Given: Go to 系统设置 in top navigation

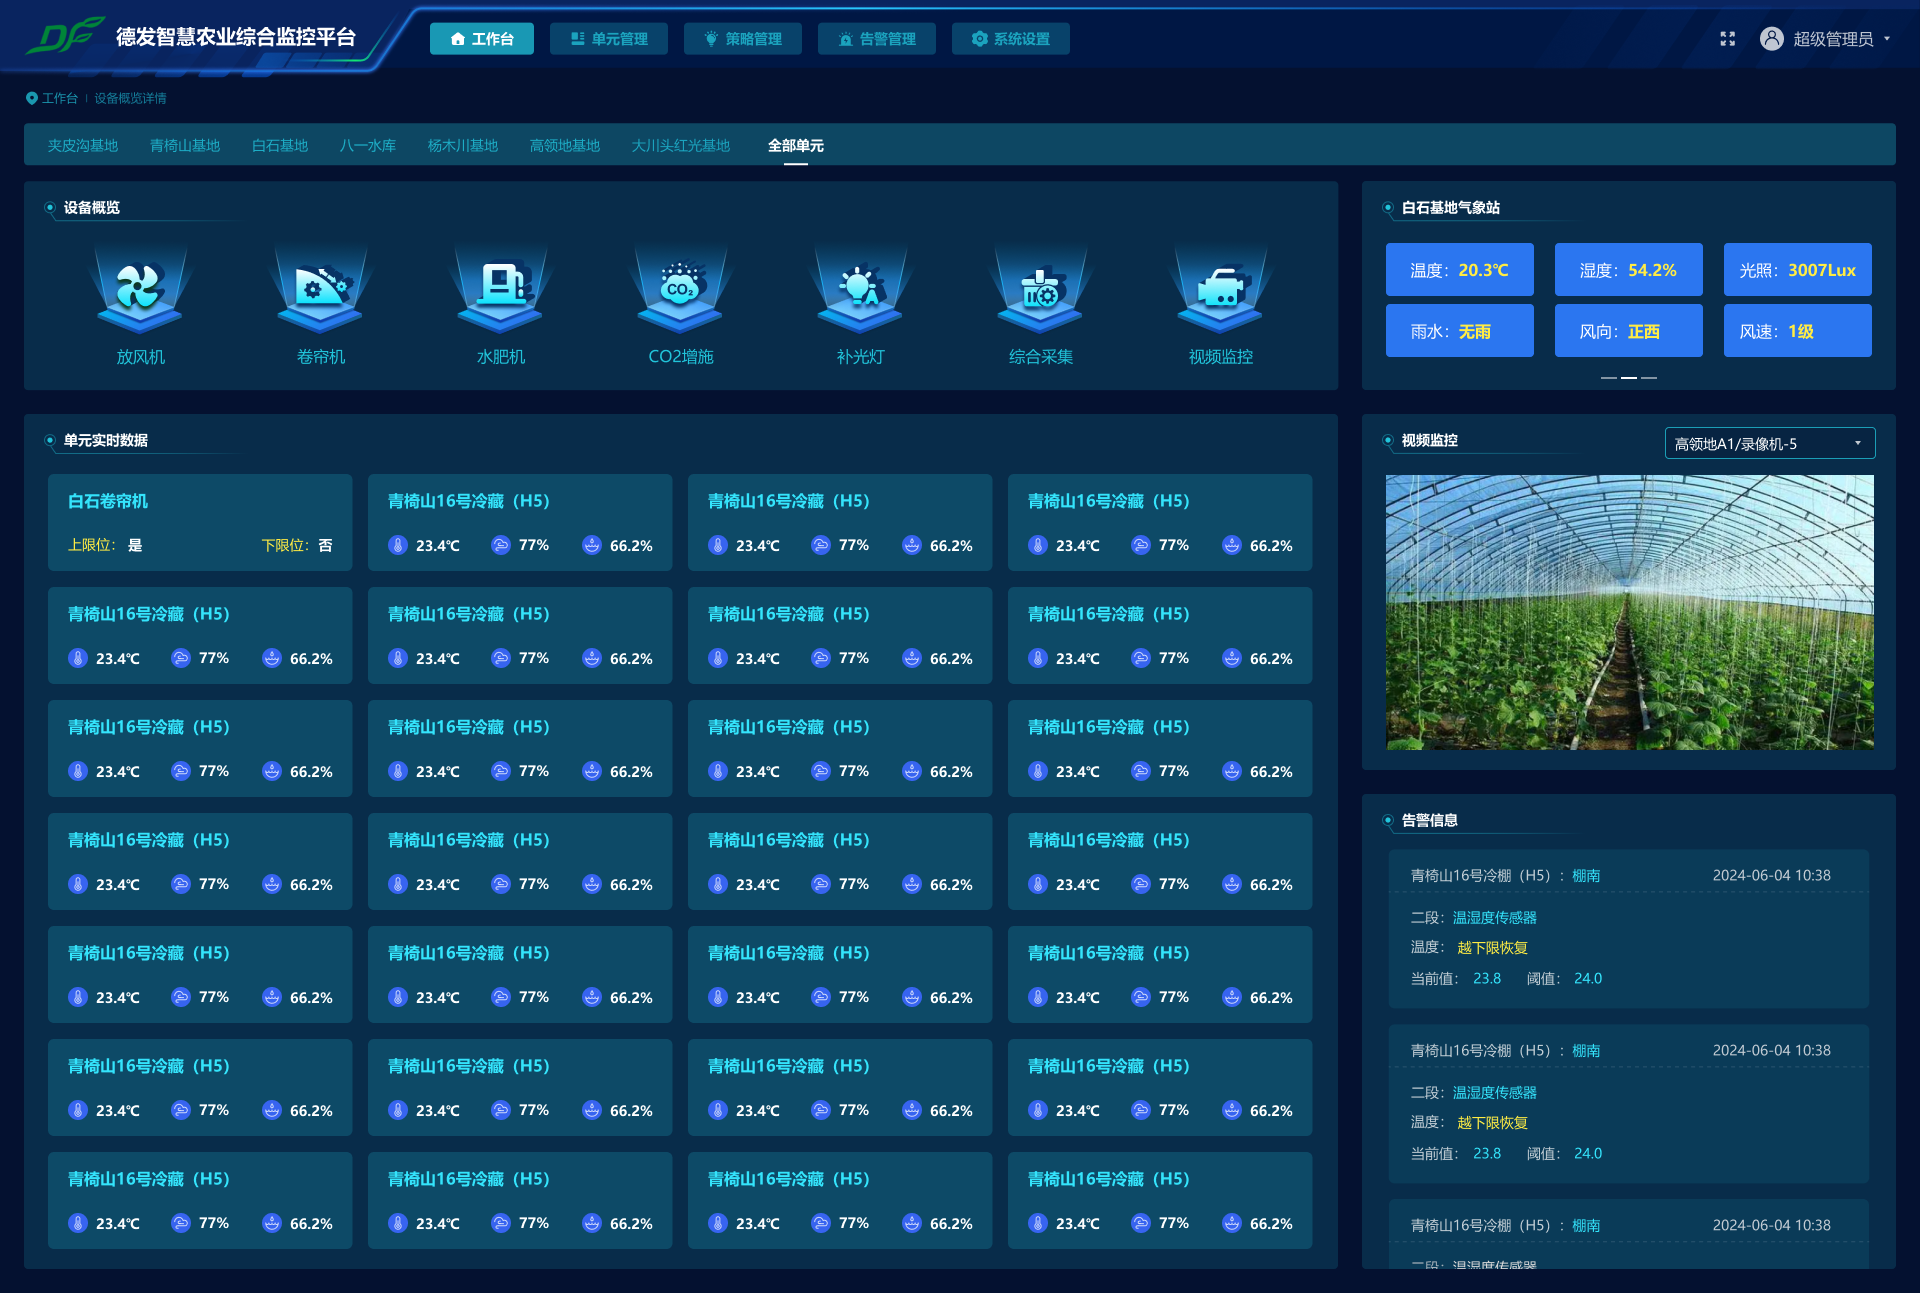Looking at the screenshot, I should (x=1010, y=39).
